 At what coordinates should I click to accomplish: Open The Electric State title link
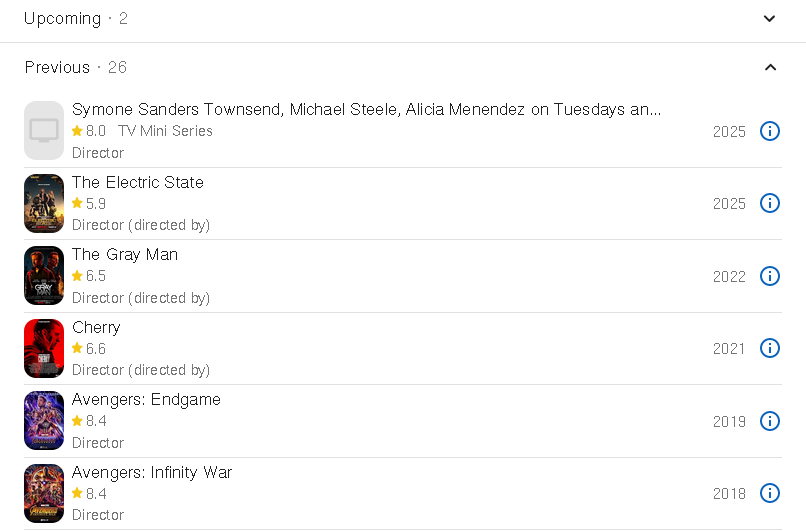138,182
